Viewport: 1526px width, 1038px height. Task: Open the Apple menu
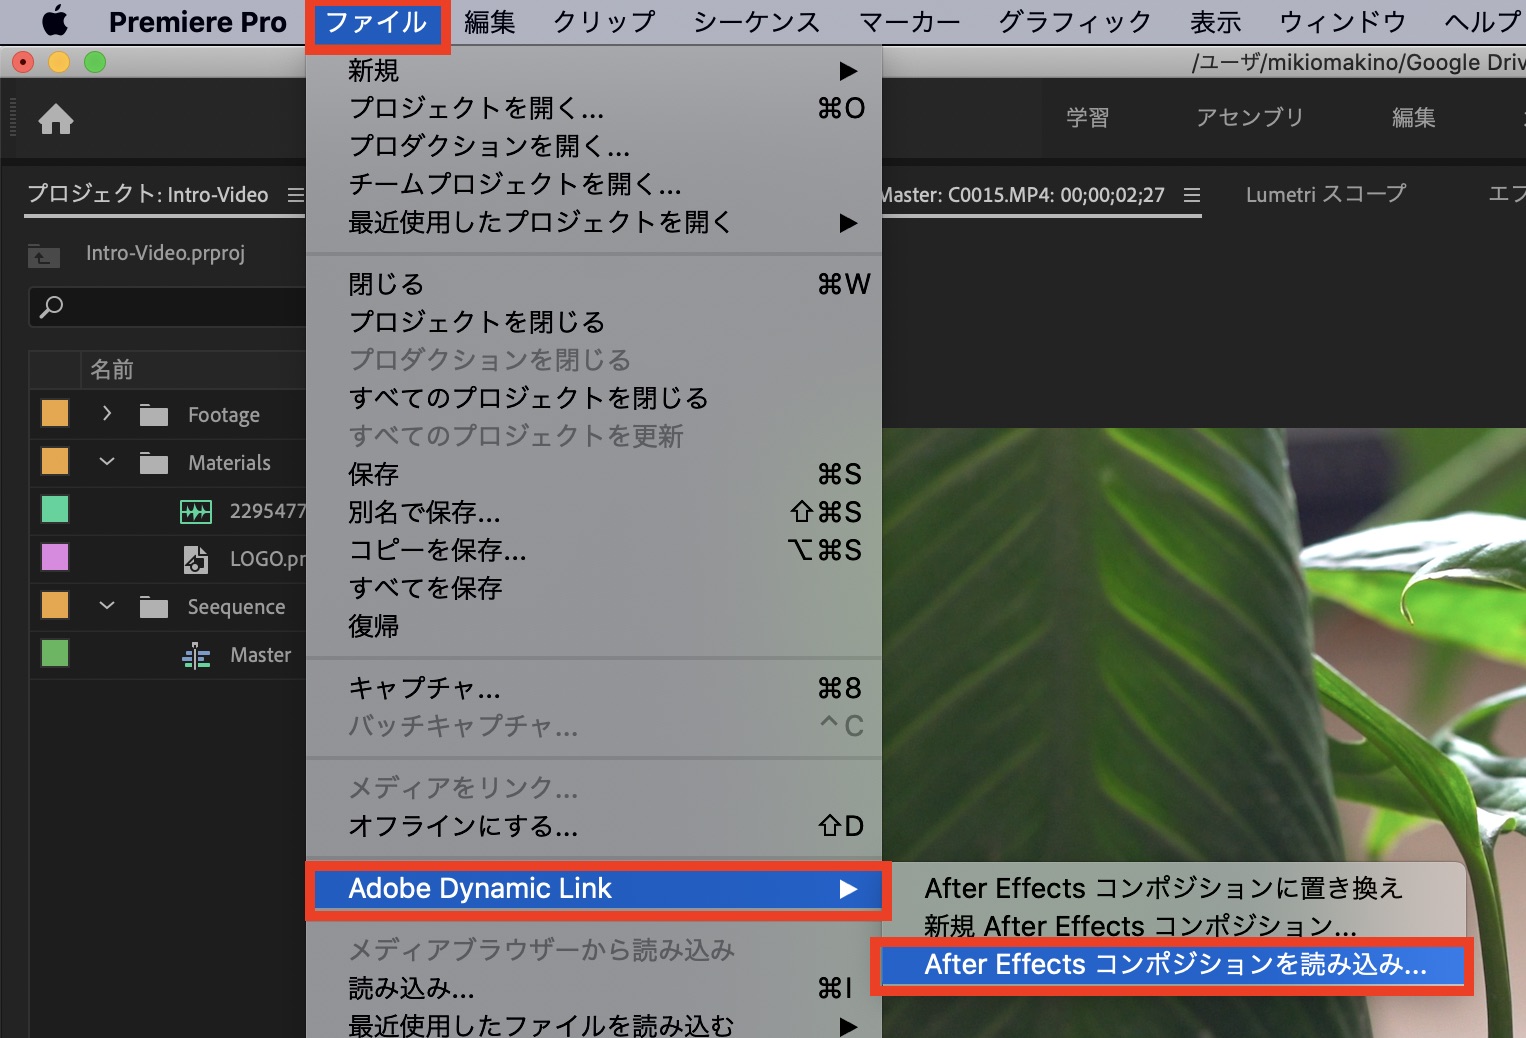click(54, 21)
